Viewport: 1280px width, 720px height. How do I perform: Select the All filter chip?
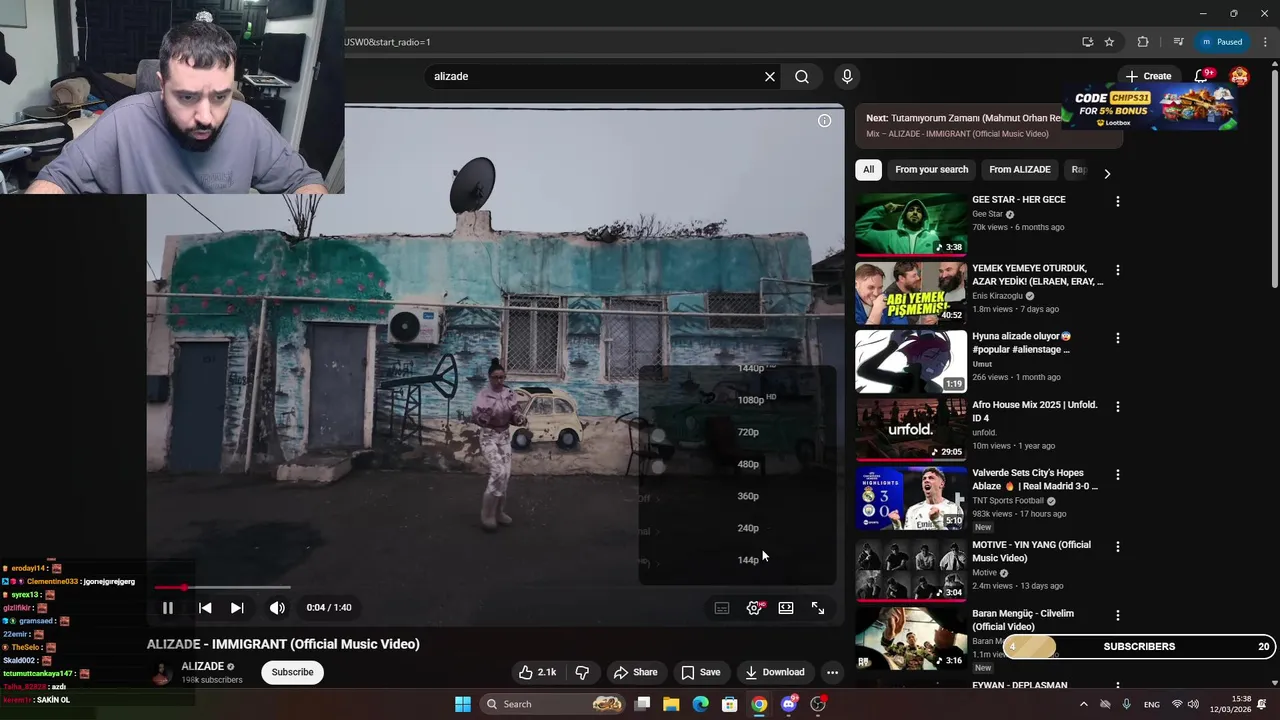tap(868, 170)
